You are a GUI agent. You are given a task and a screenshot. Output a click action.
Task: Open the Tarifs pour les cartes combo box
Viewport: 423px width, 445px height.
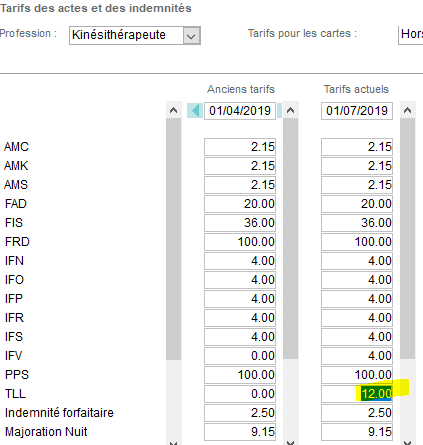411,35
